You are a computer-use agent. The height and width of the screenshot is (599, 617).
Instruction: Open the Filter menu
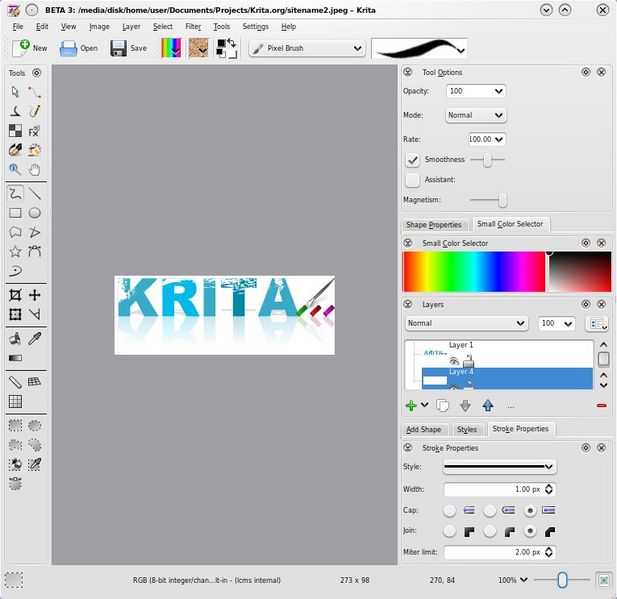[193, 27]
